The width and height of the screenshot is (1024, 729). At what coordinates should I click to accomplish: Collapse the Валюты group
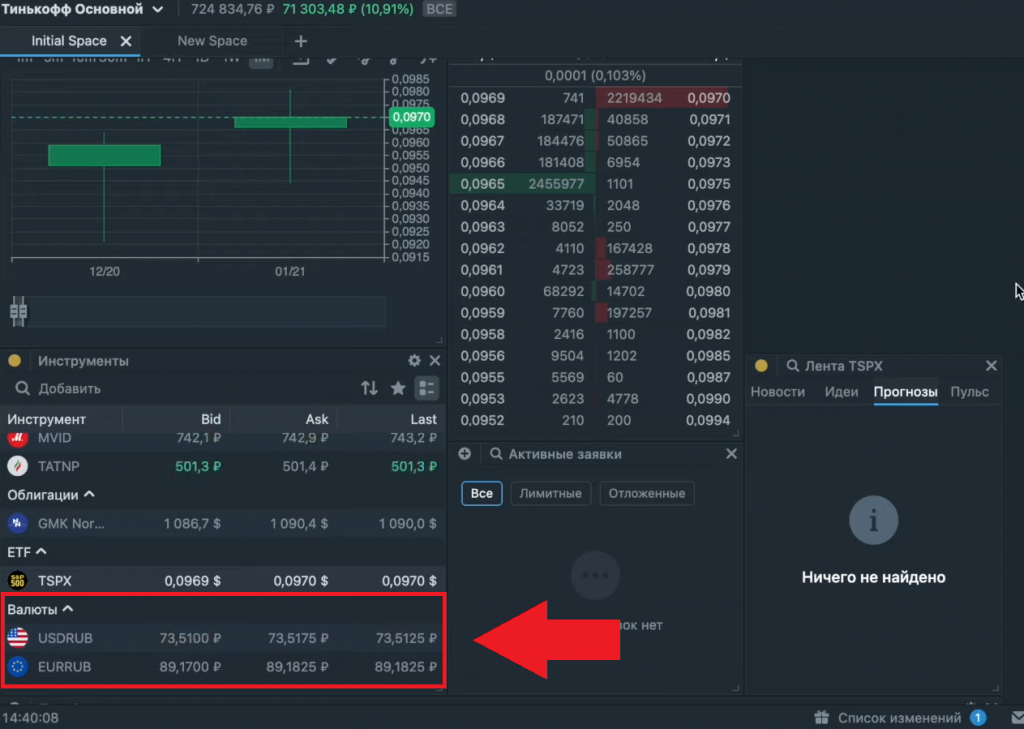40,609
